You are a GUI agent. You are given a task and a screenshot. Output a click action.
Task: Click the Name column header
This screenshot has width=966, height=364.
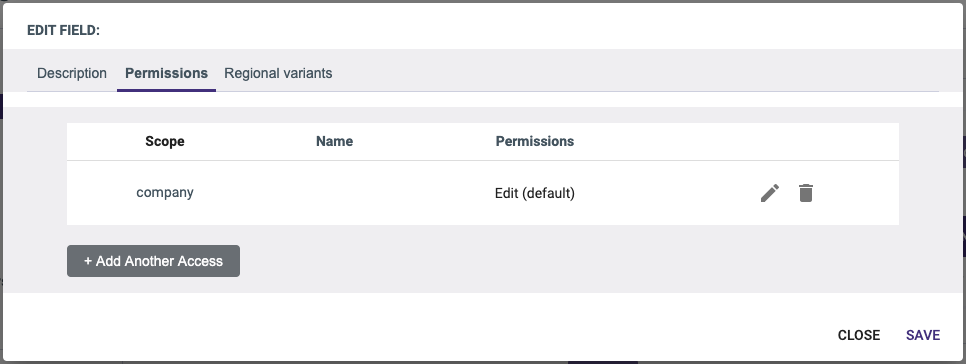point(334,141)
